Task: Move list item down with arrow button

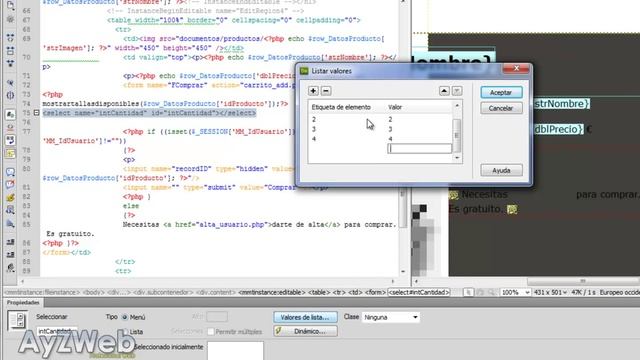Action: [x=457, y=91]
